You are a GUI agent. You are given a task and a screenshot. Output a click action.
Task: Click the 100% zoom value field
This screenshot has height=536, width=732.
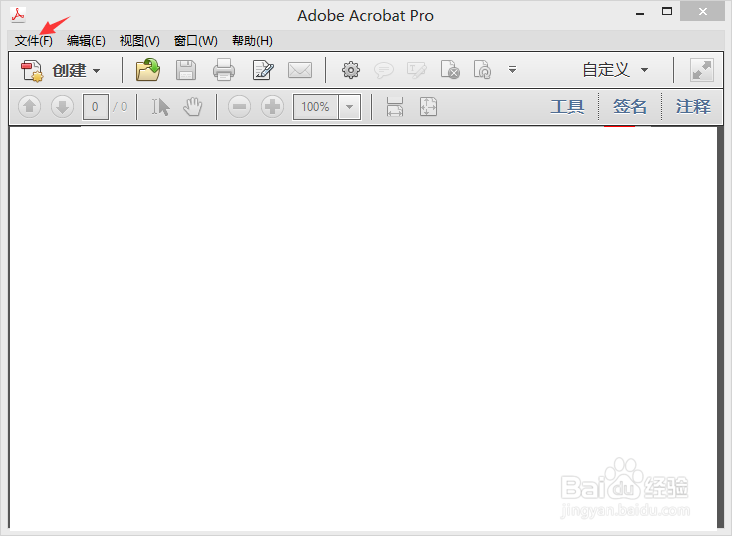(316, 107)
